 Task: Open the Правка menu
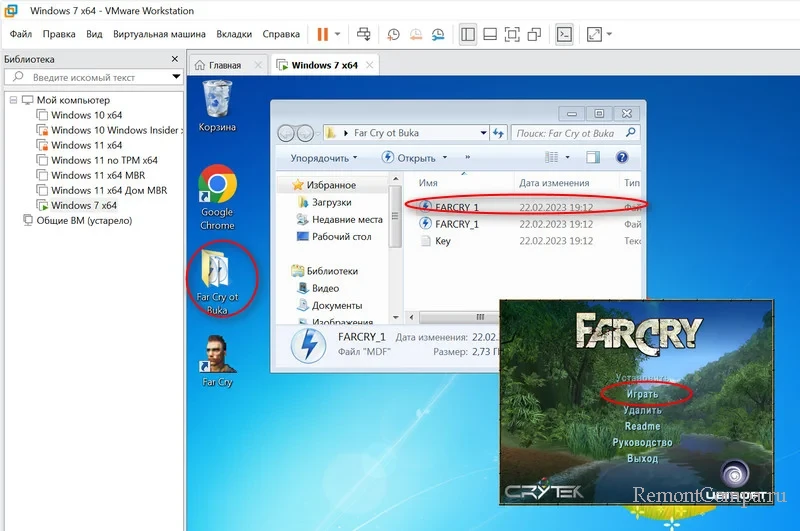click(x=59, y=34)
